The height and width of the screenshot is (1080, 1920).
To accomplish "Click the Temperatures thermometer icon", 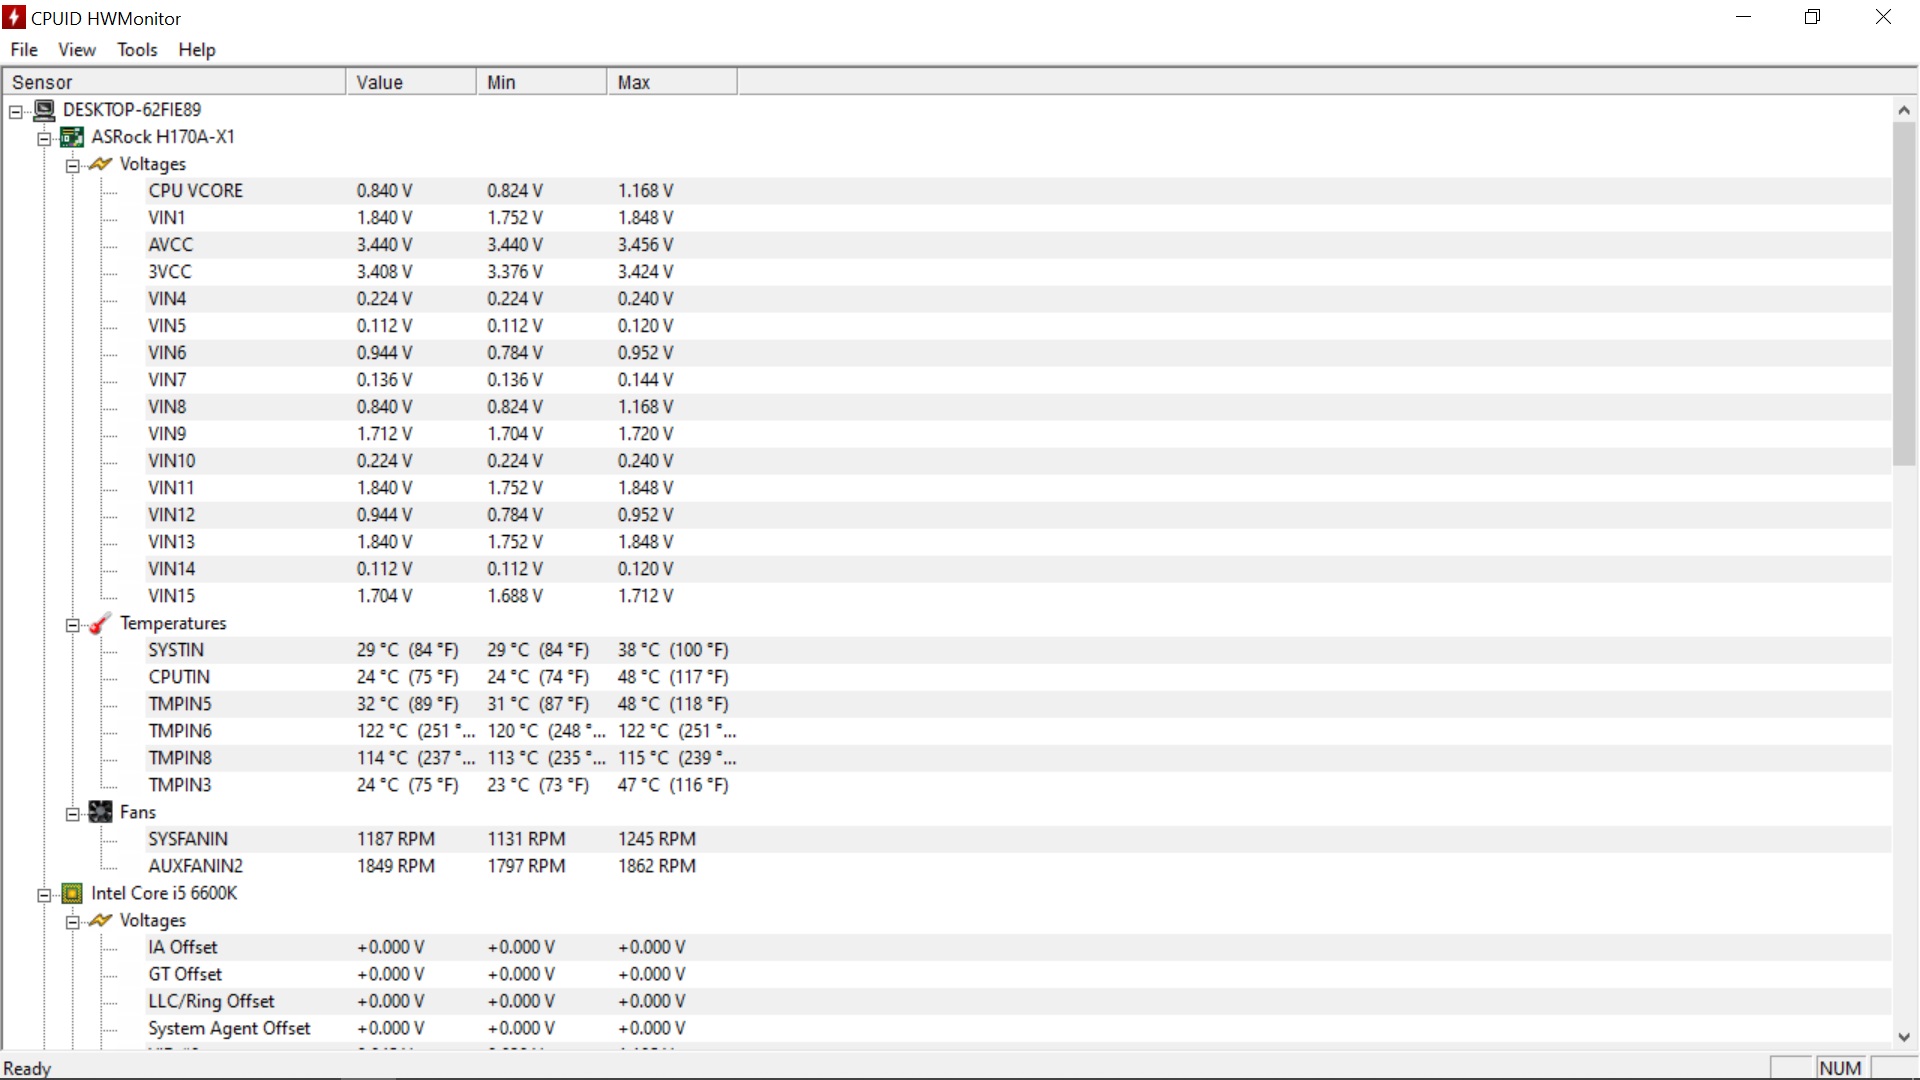I will [100, 624].
